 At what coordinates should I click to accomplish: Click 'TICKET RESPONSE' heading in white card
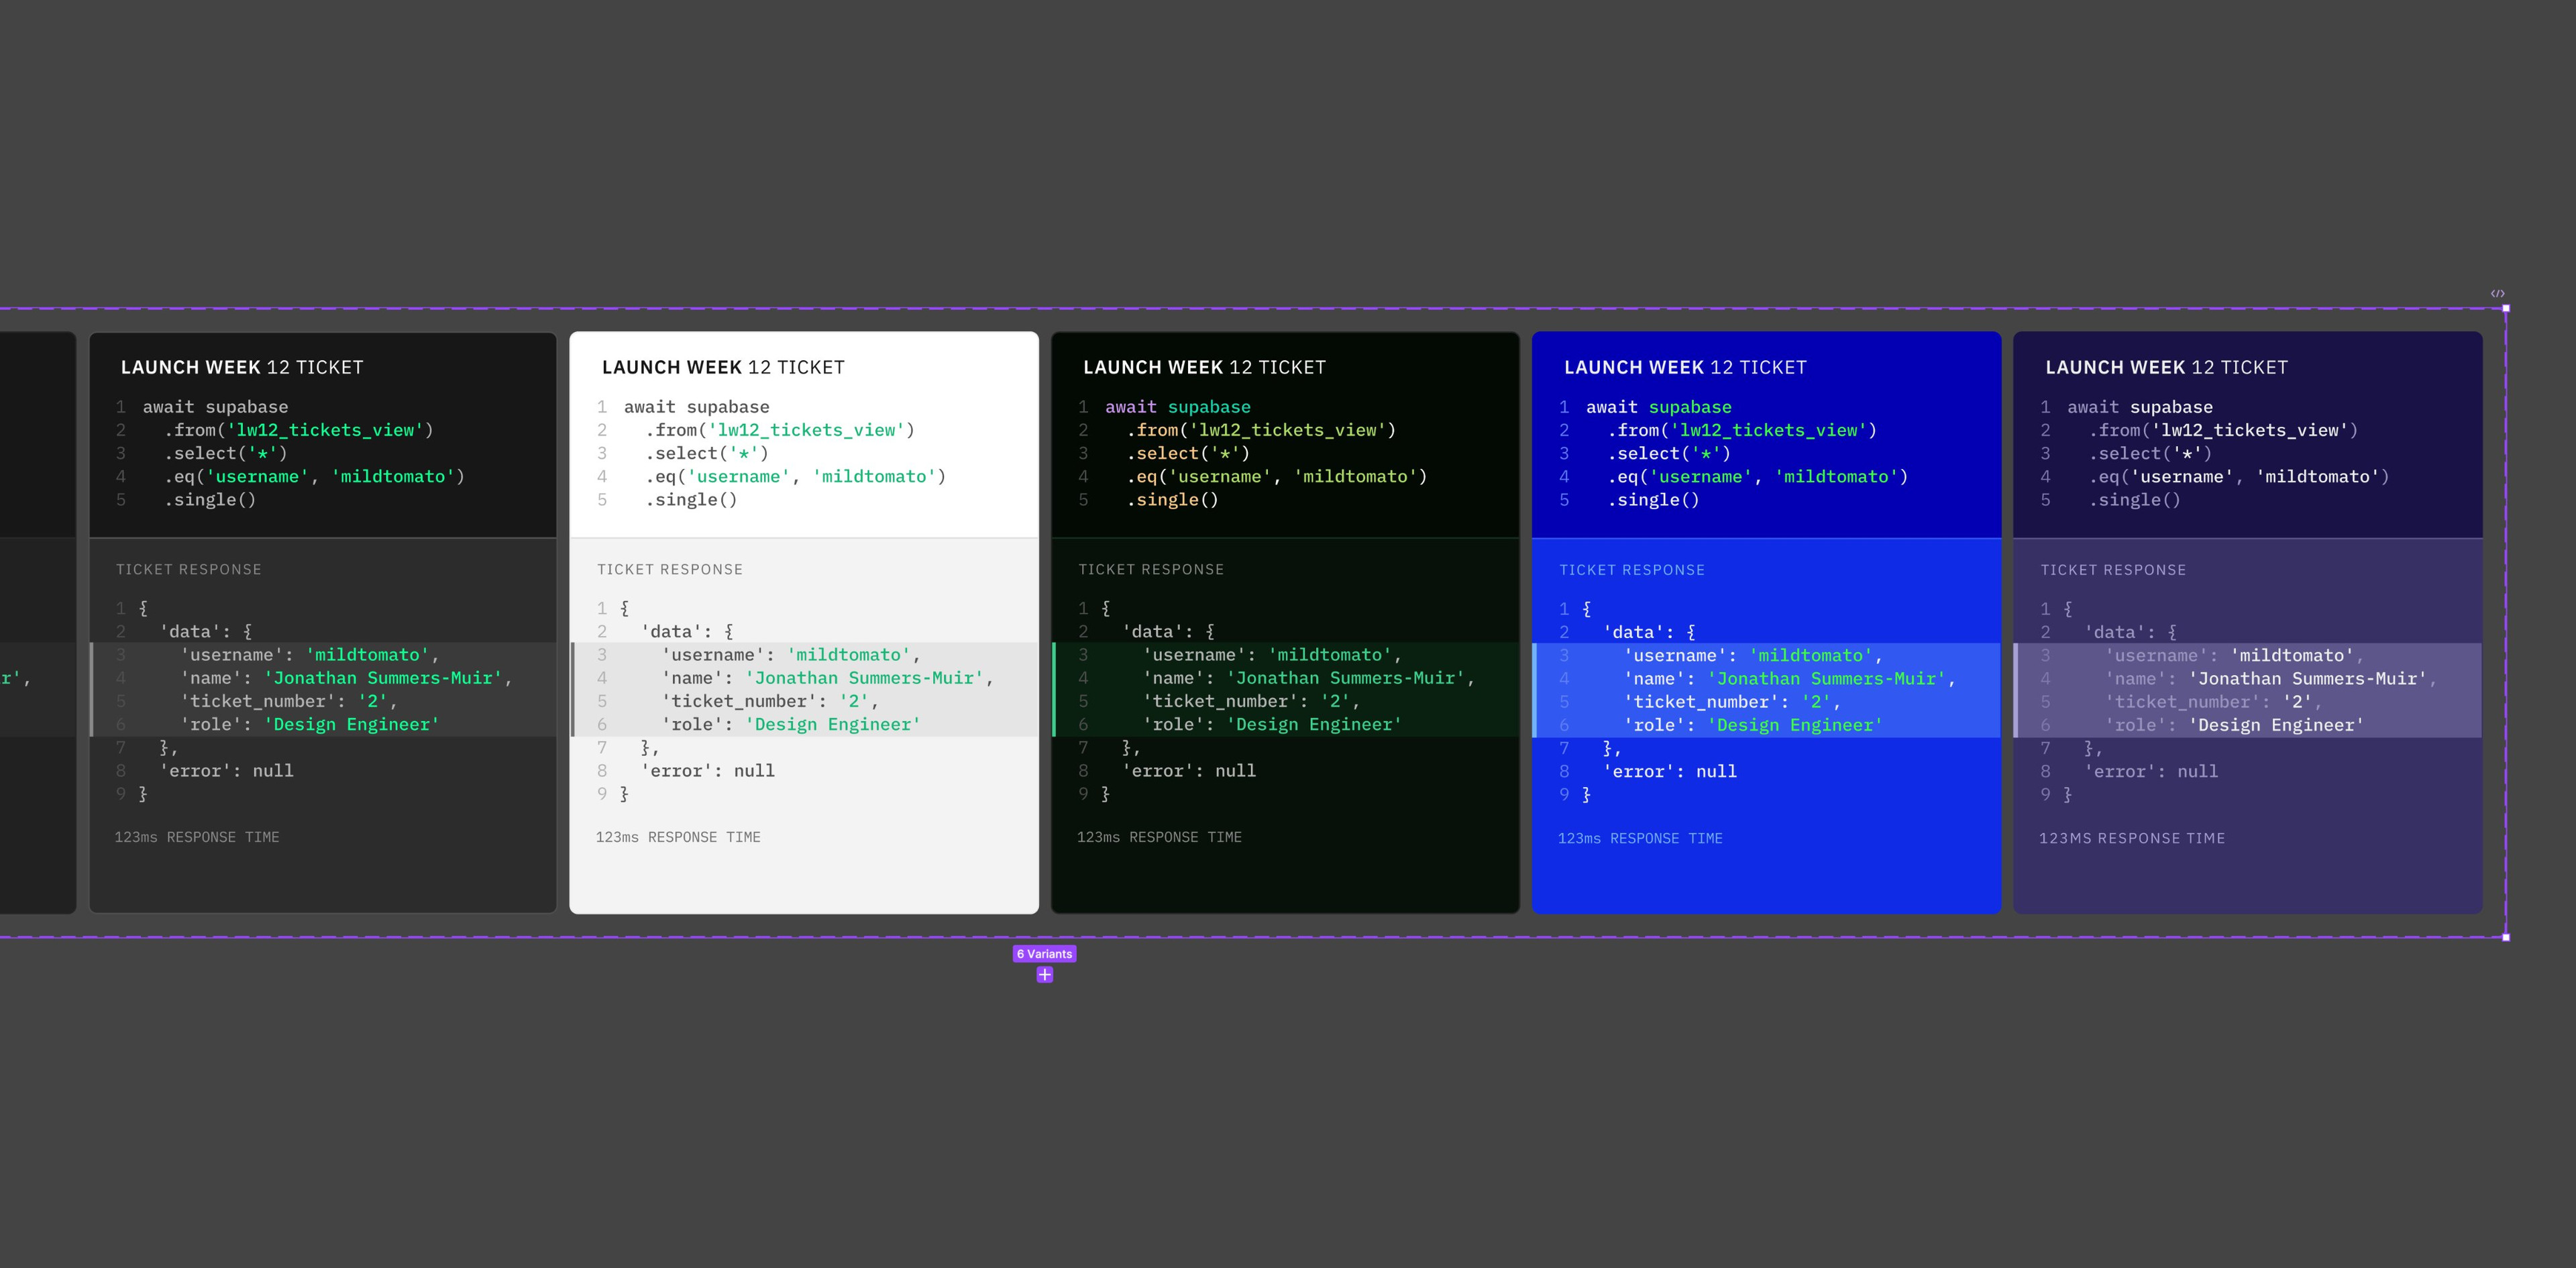(x=670, y=569)
